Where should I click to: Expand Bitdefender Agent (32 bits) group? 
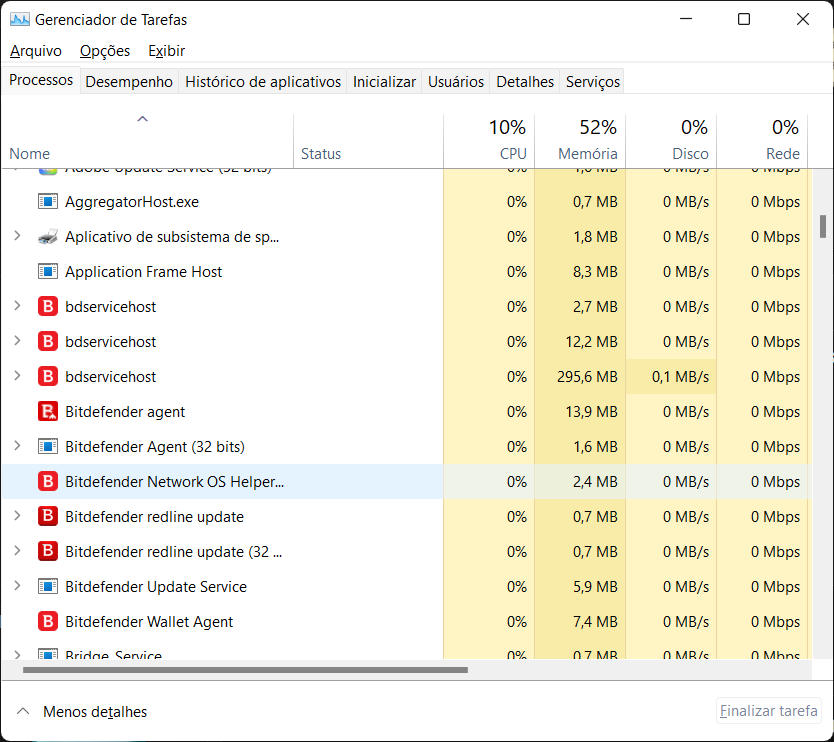[17, 446]
